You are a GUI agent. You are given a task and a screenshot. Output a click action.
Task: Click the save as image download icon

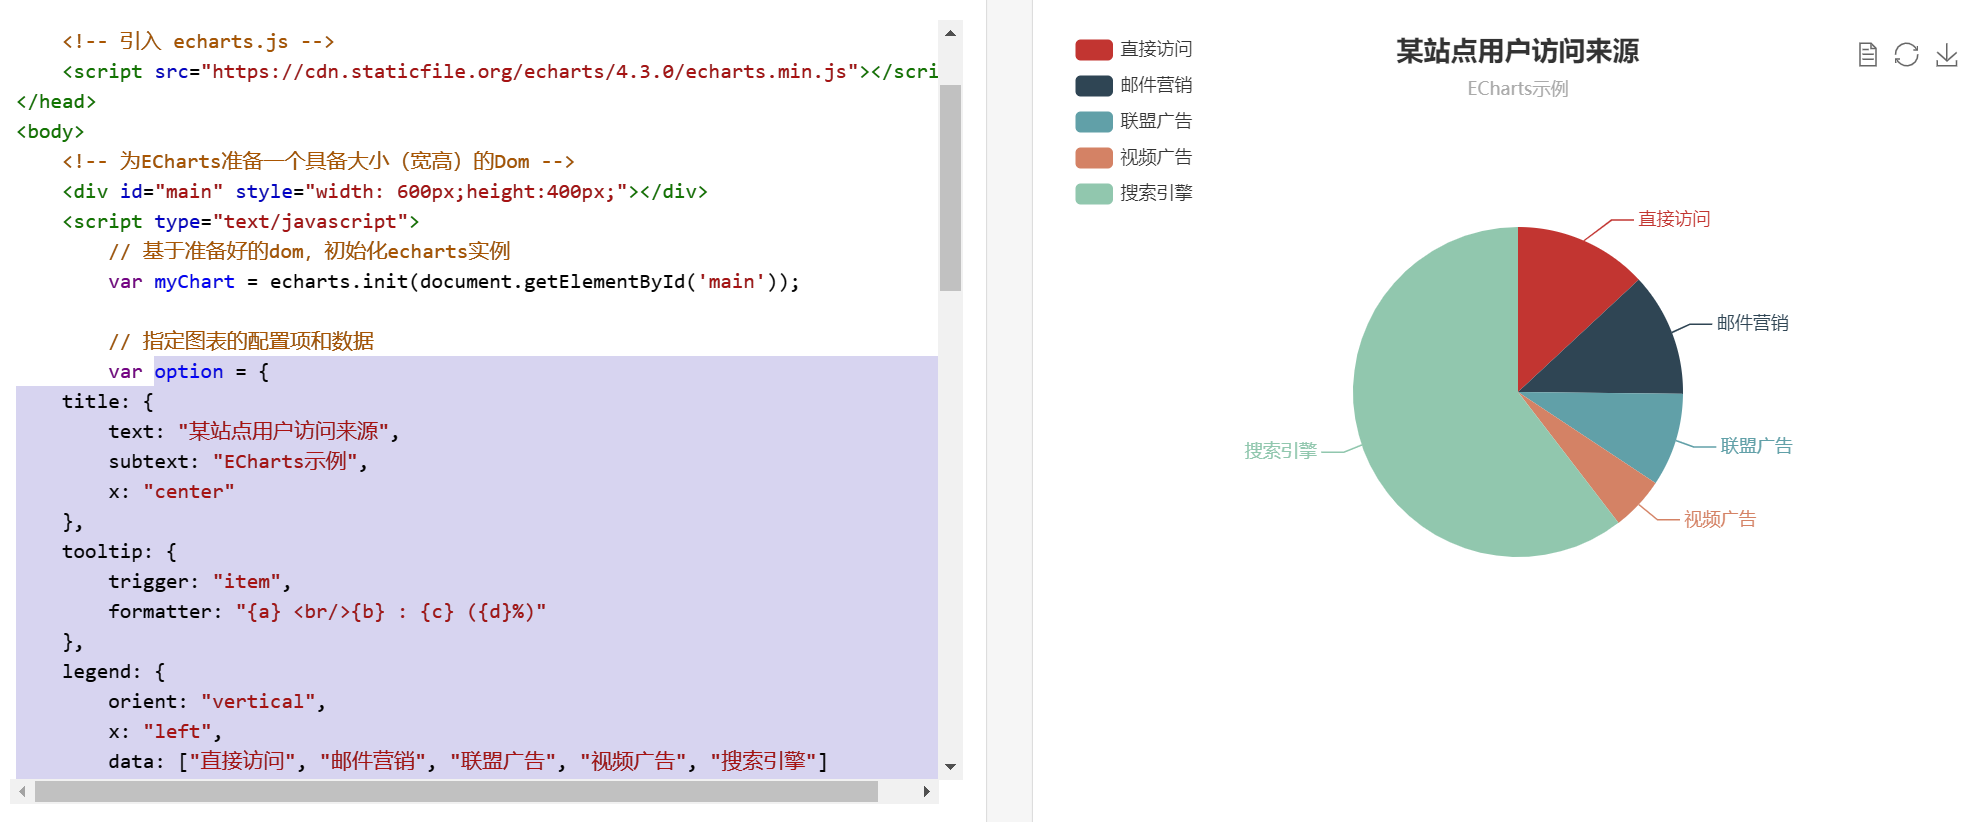pos(1946,54)
